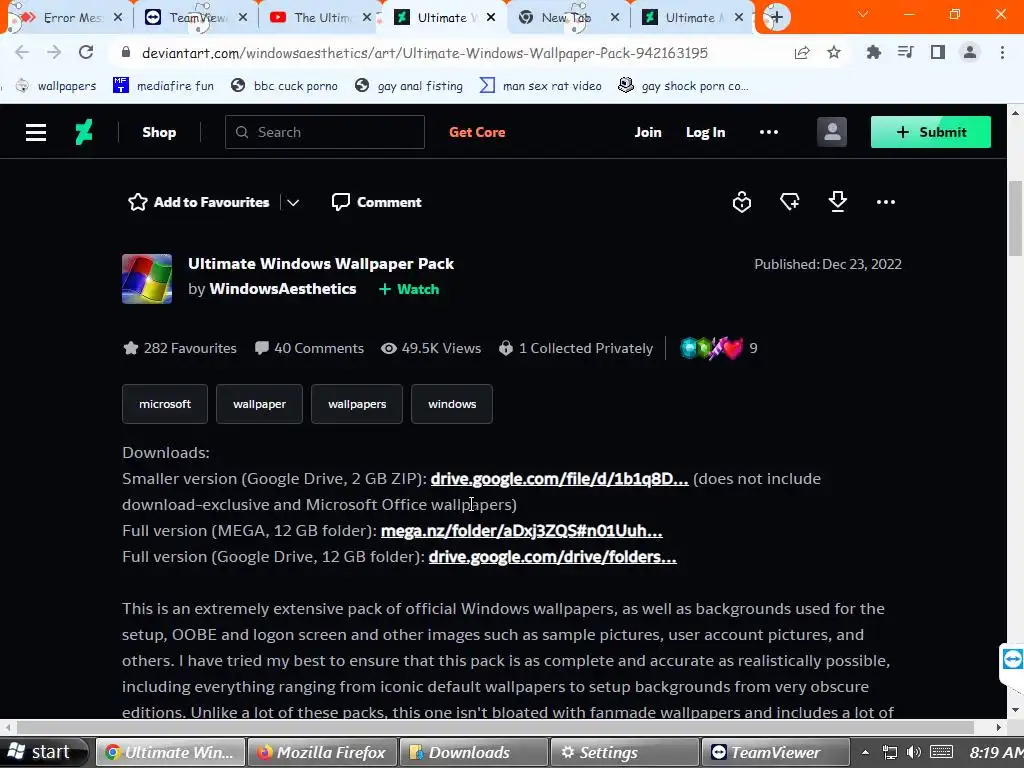Switch to the last Ultimate DeviantArt tab

(x=691, y=18)
